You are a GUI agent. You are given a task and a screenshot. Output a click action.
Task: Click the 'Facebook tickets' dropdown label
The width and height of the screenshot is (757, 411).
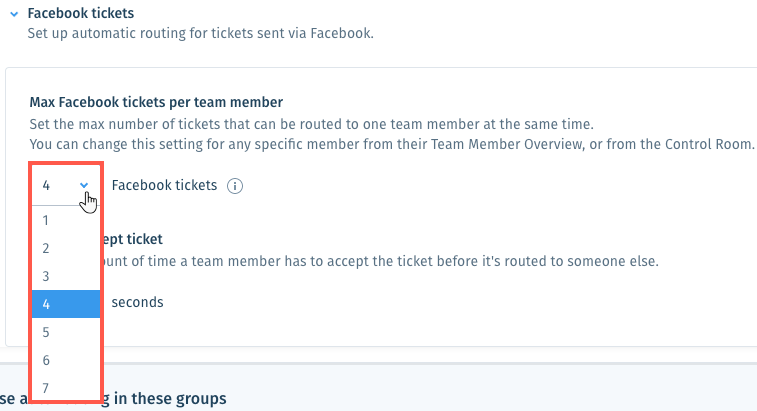pyautogui.click(x=164, y=185)
